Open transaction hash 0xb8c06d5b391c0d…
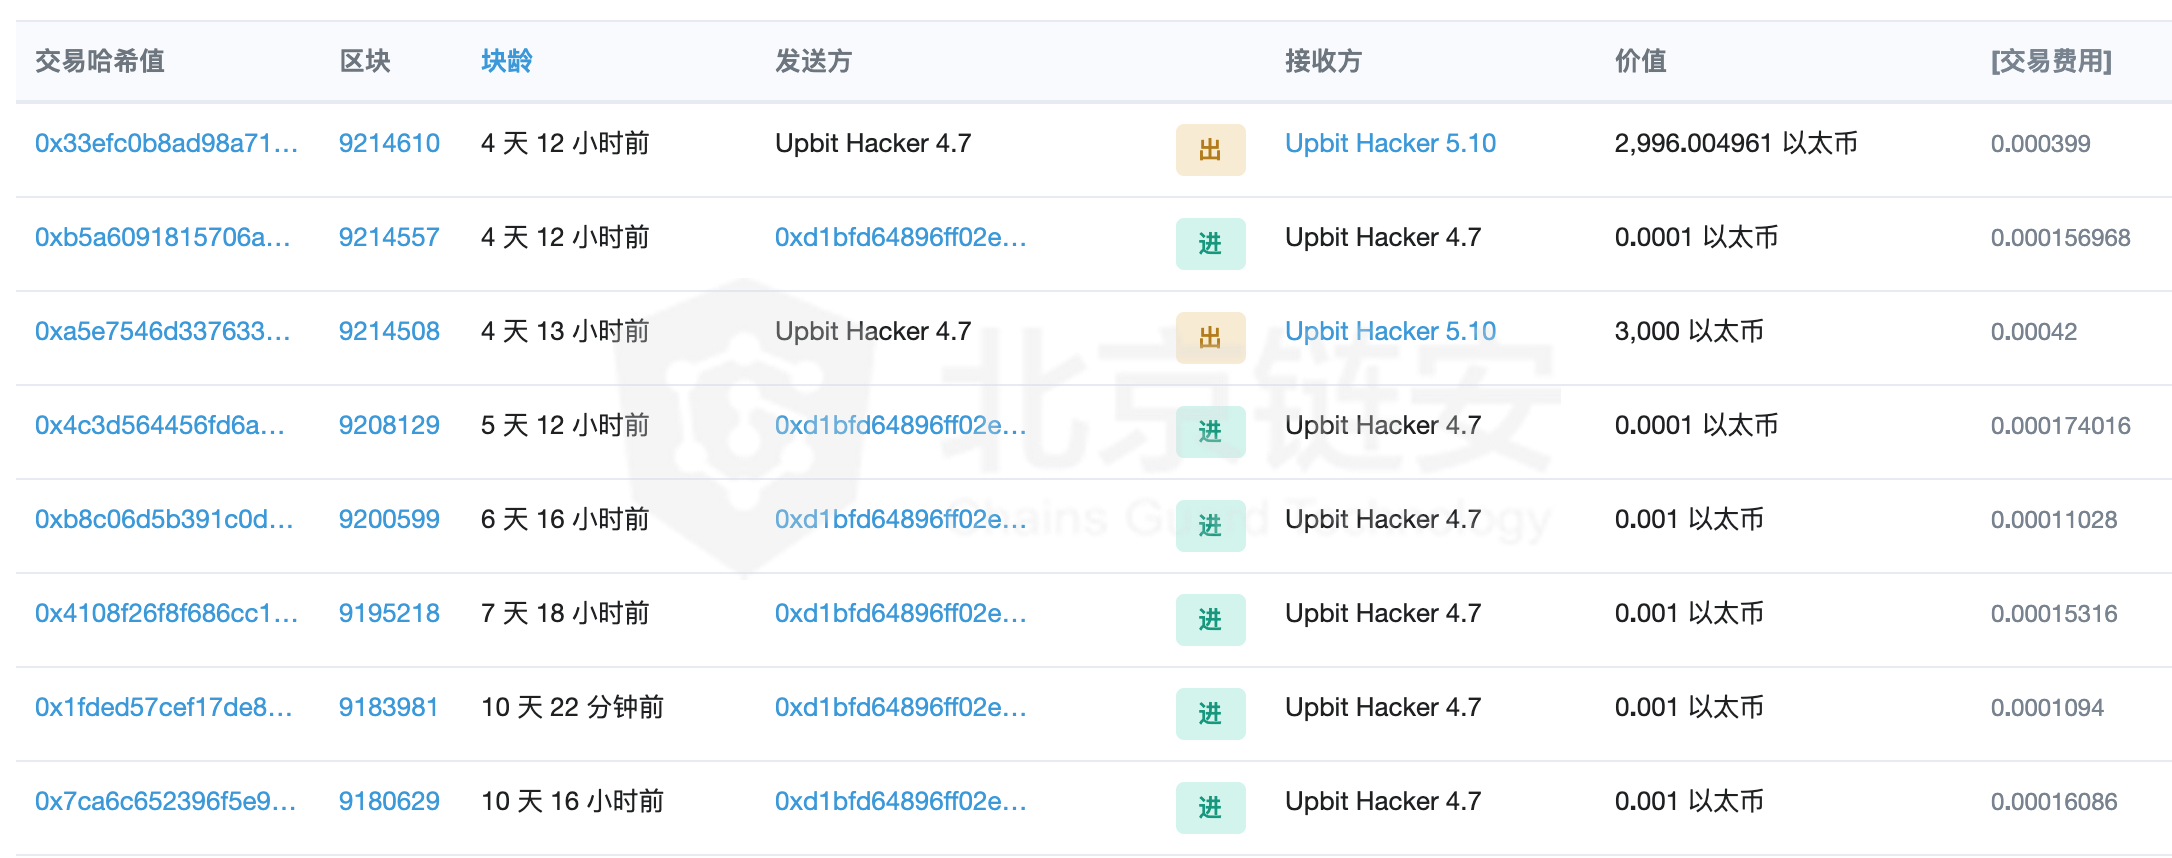2172x858 pixels. point(164,519)
